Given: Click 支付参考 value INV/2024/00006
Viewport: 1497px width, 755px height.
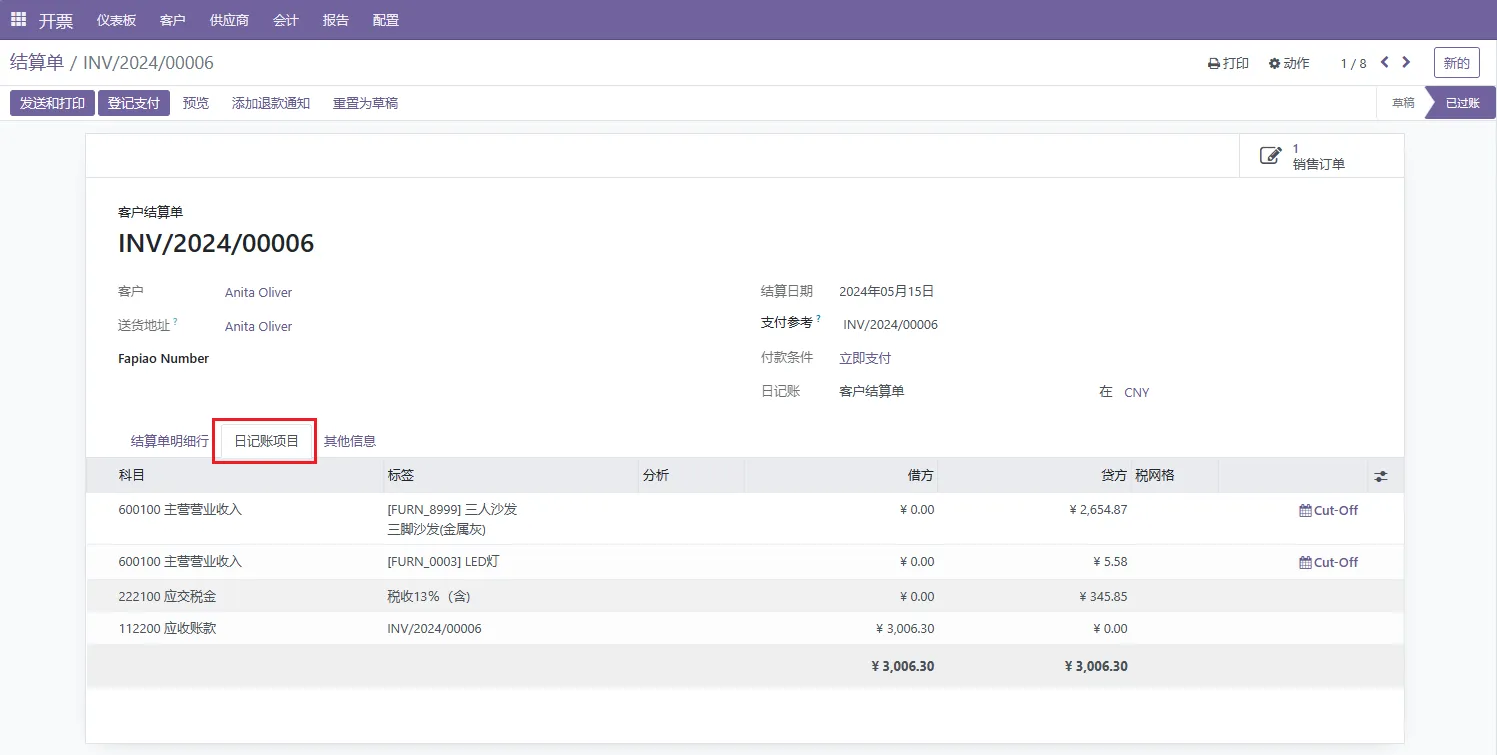Looking at the screenshot, I should pyautogui.click(x=891, y=325).
